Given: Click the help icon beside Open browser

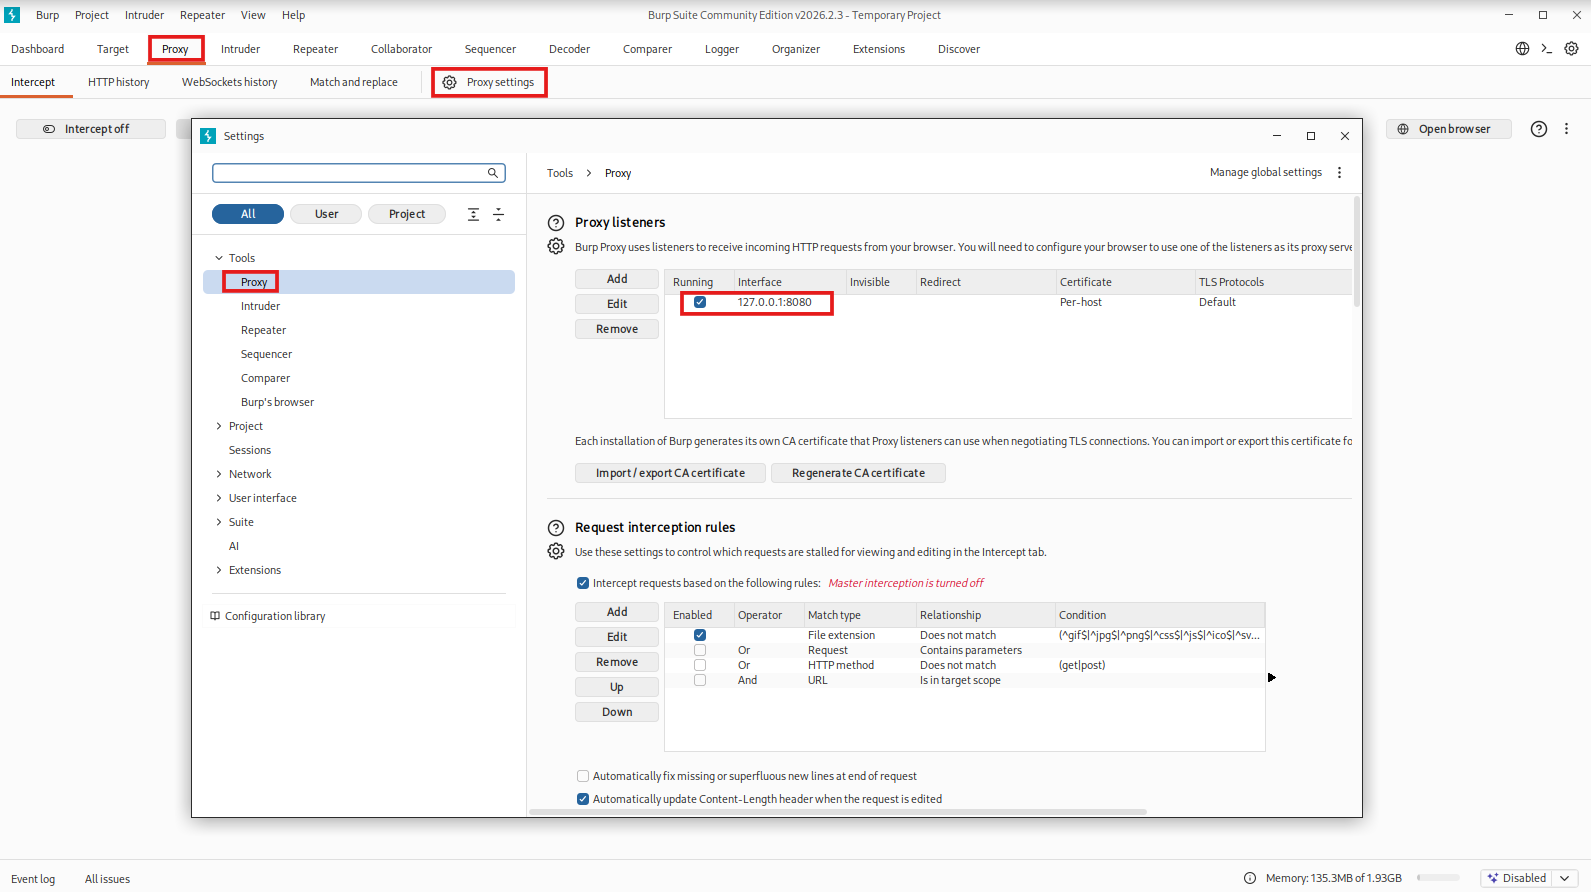Looking at the screenshot, I should point(1539,129).
